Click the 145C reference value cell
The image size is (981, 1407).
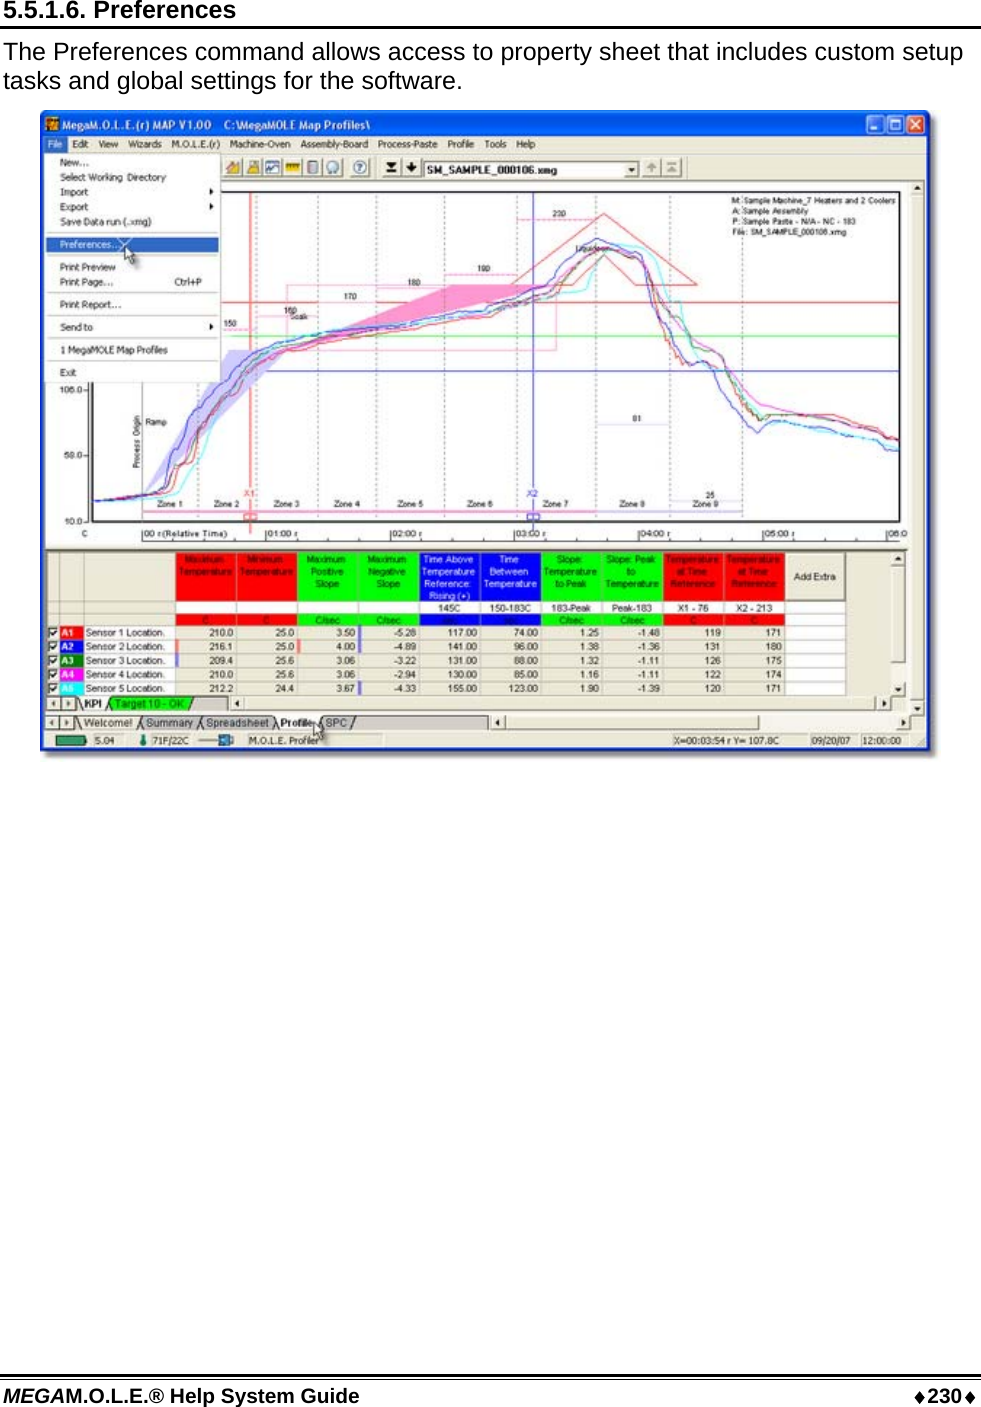click(x=449, y=608)
